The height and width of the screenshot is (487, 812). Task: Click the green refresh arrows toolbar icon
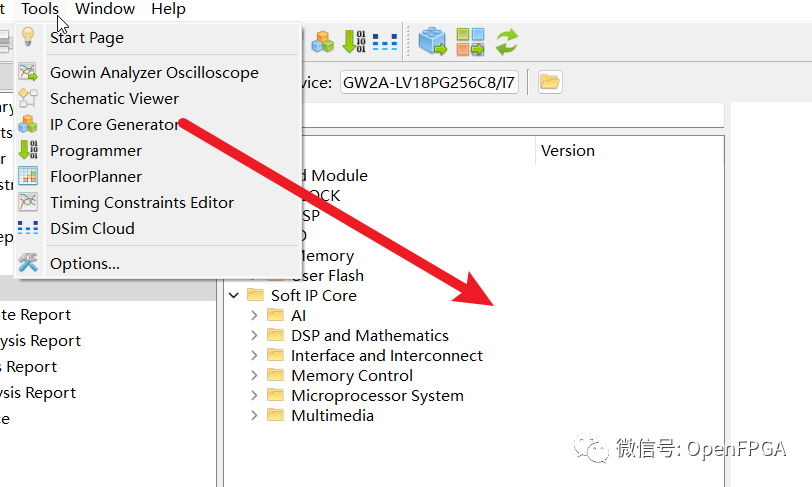(x=507, y=42)
